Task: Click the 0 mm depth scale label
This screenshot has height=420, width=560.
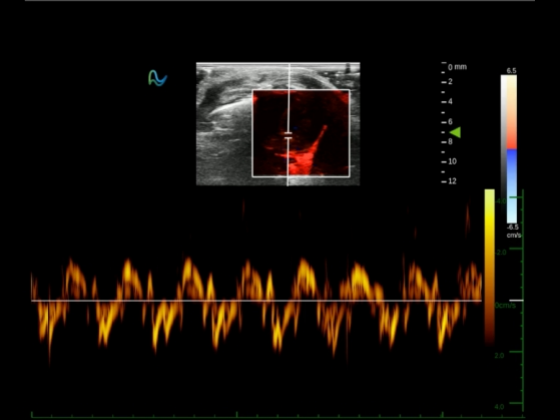Action: click(457, 67)
